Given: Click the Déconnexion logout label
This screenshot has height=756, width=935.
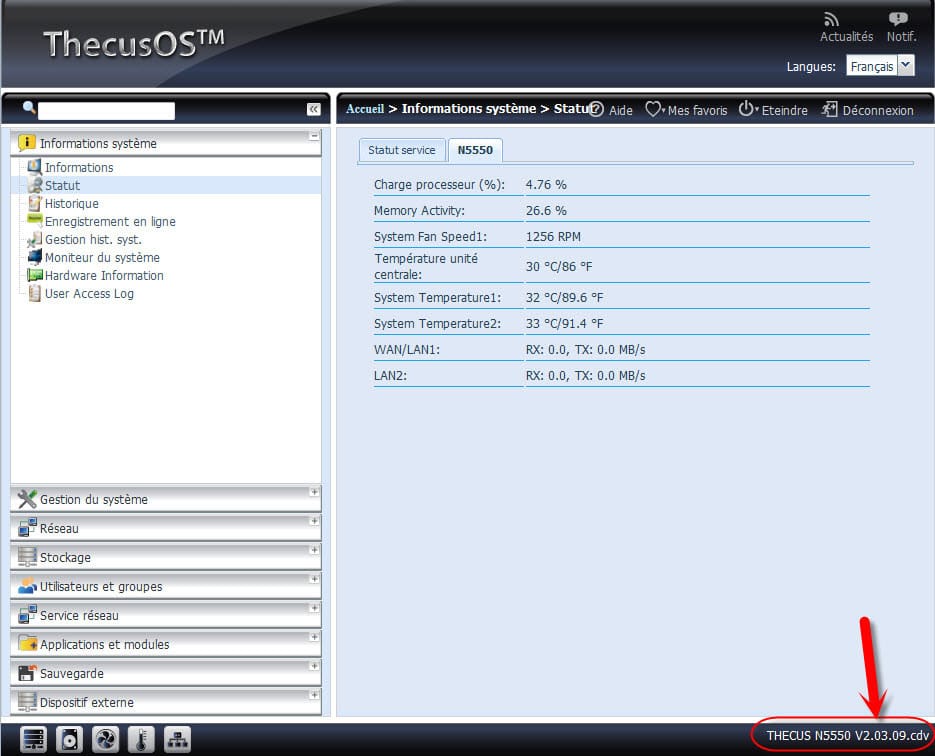Looking at the screenshot, I should pos(878,110).
